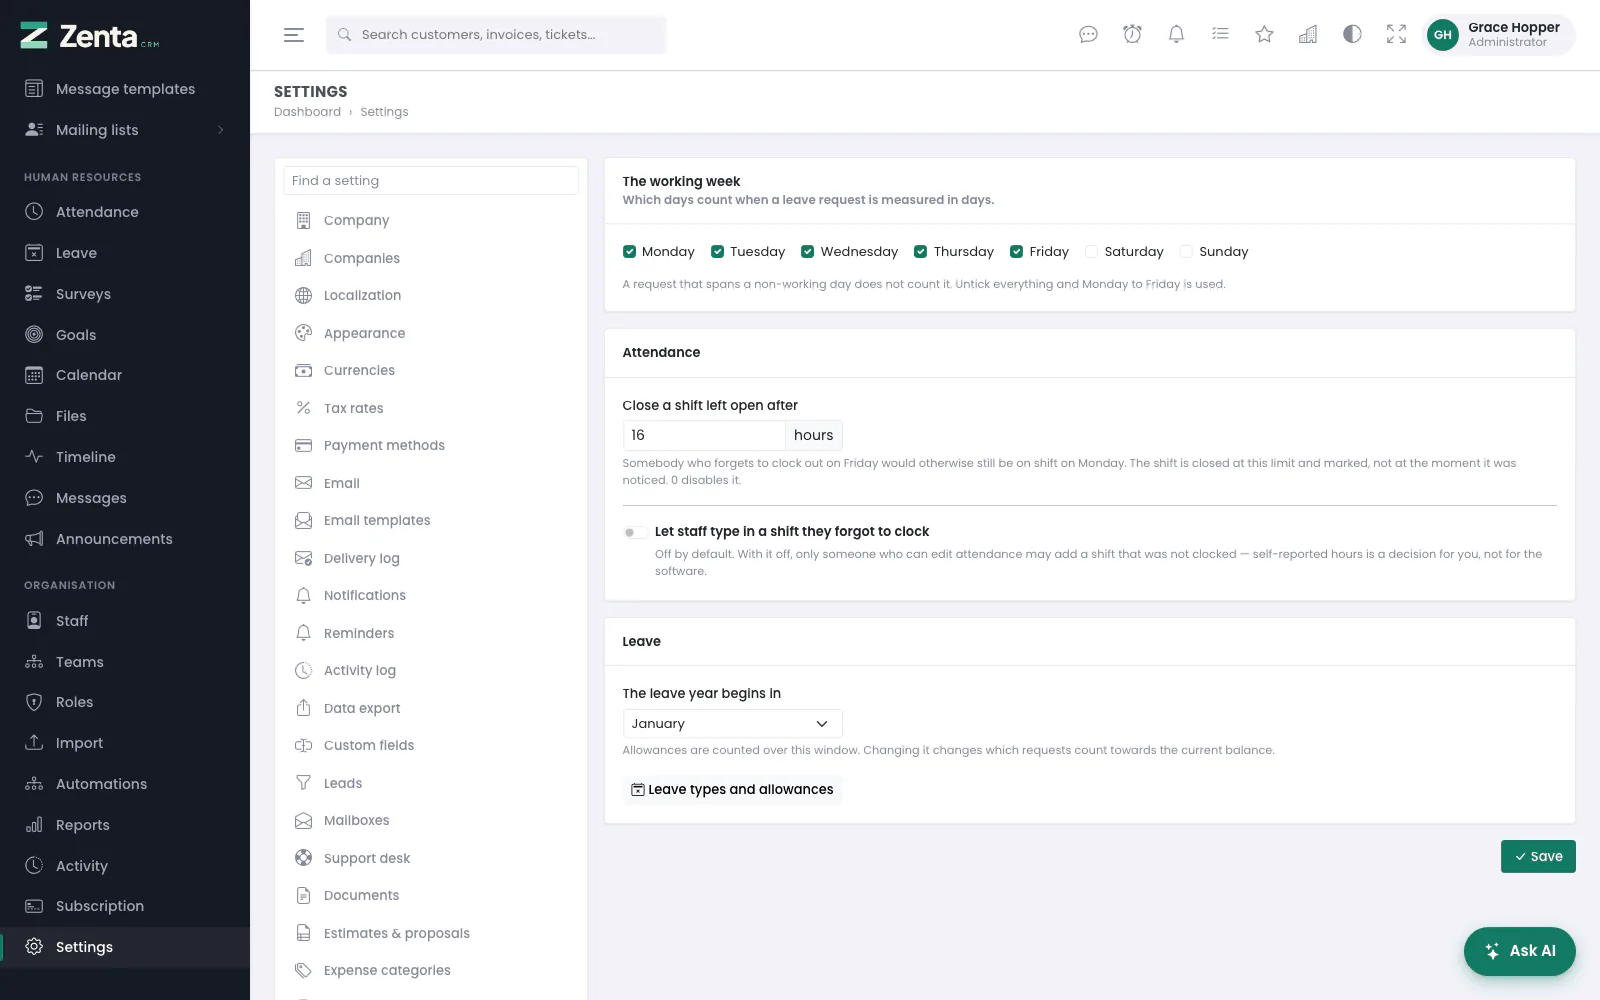Open Custom fields settings section
Image resolution: width=1600 pixels, height=1000 pixels.
coord(431,746)
